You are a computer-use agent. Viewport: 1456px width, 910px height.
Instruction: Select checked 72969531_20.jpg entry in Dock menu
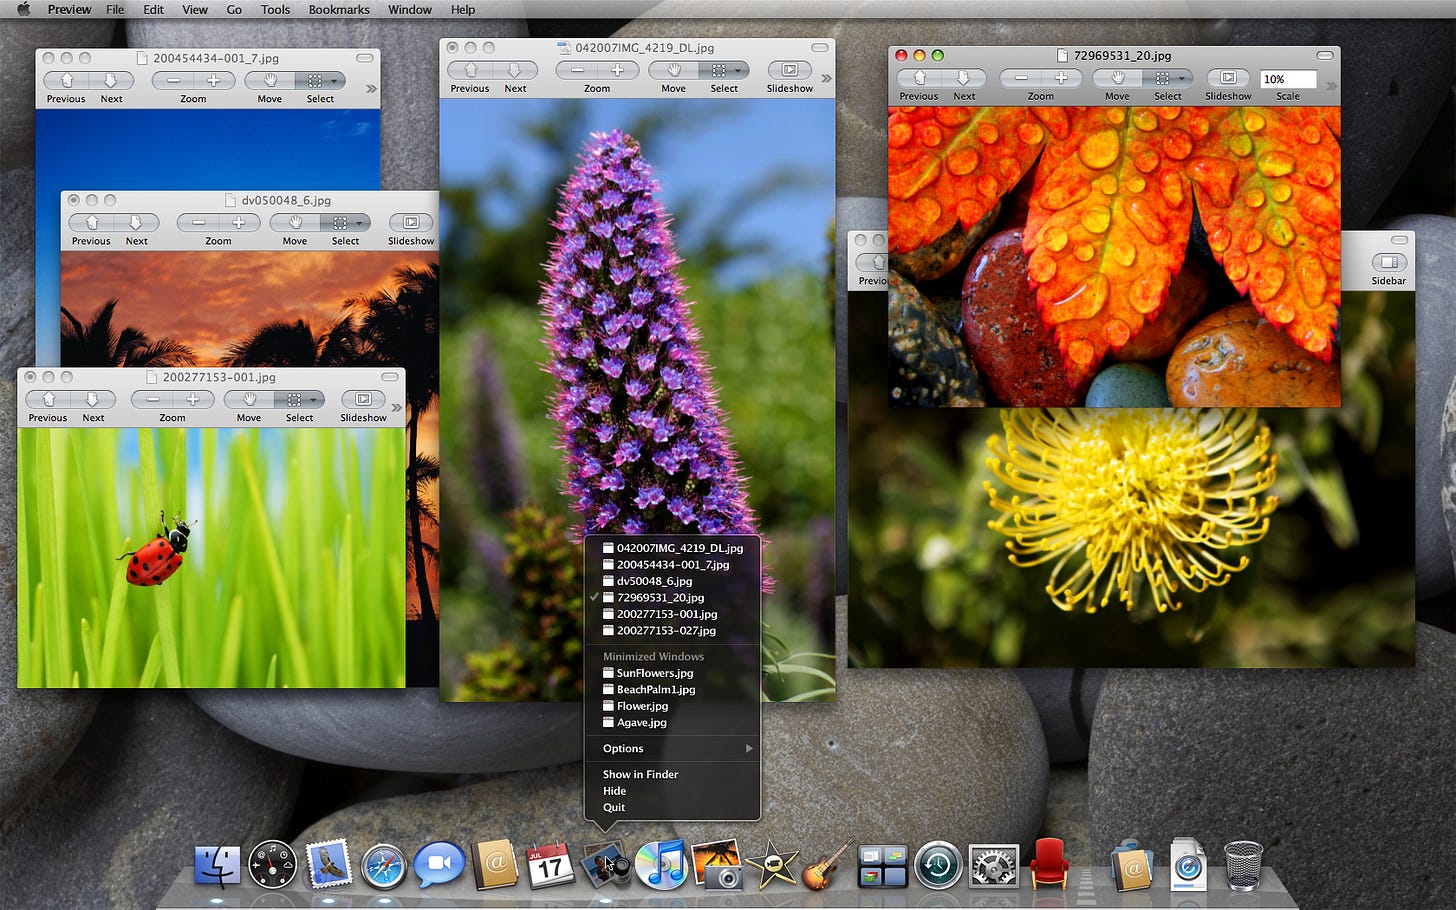coord(660,598)
